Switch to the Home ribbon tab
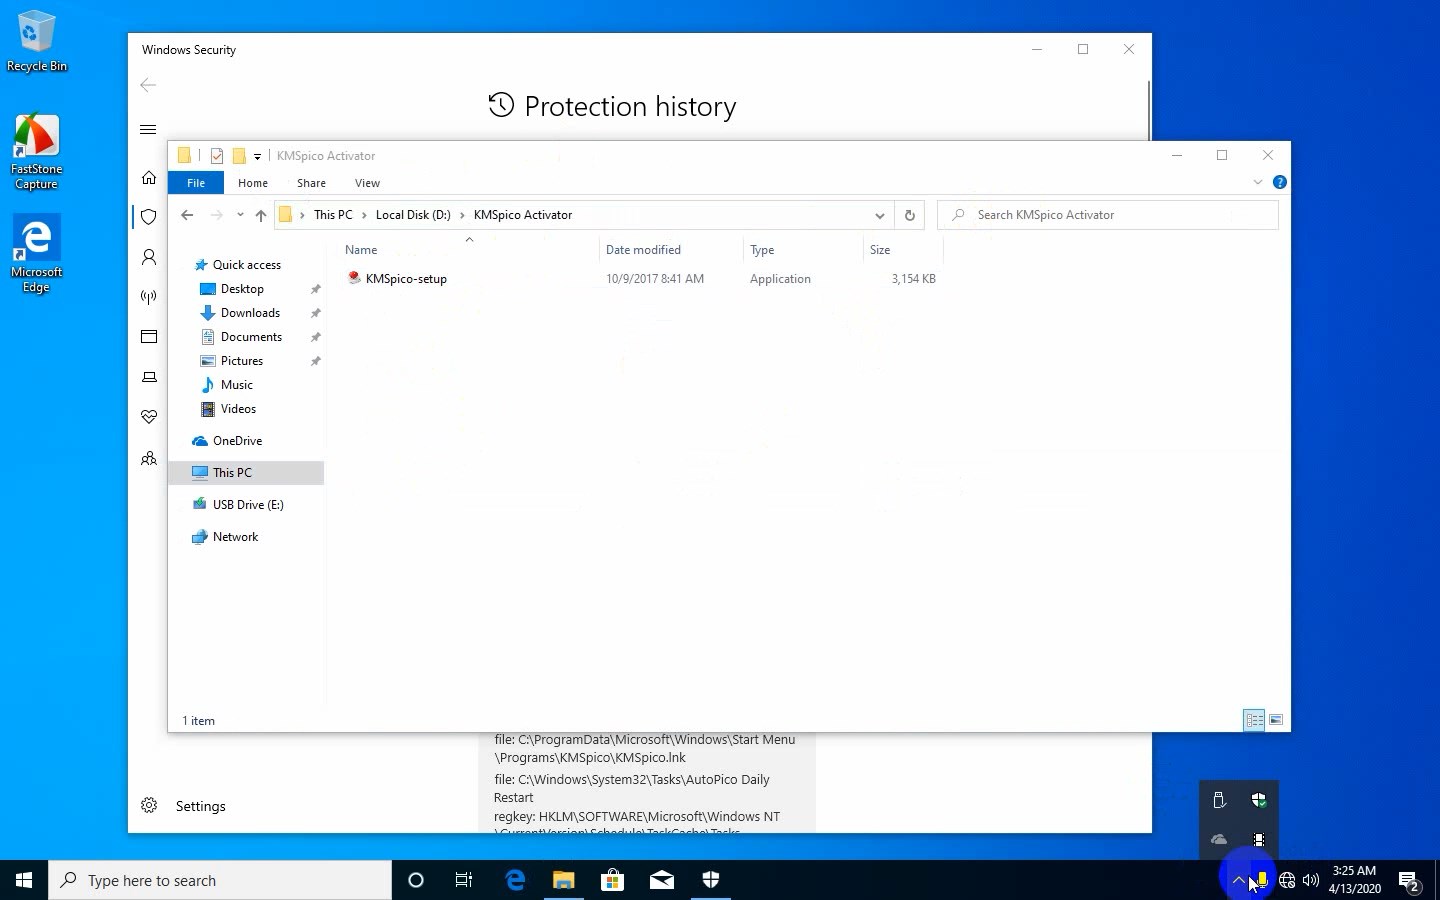 pos(253,183)
